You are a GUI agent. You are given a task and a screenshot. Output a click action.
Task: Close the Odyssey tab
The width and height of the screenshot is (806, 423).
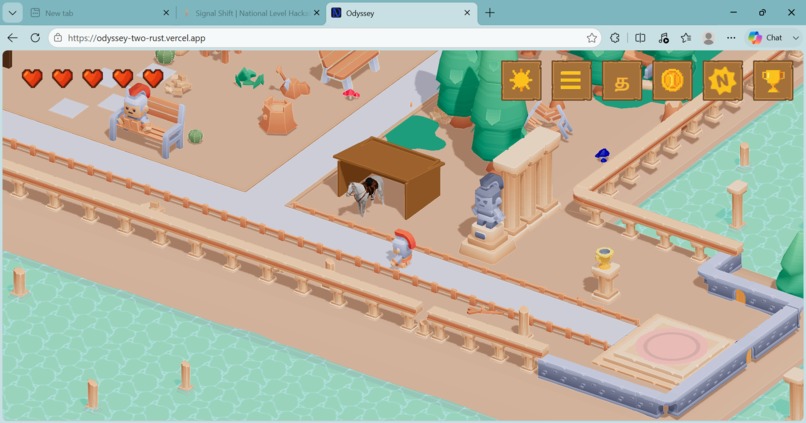pyautogui.click(x=467, y=13)
